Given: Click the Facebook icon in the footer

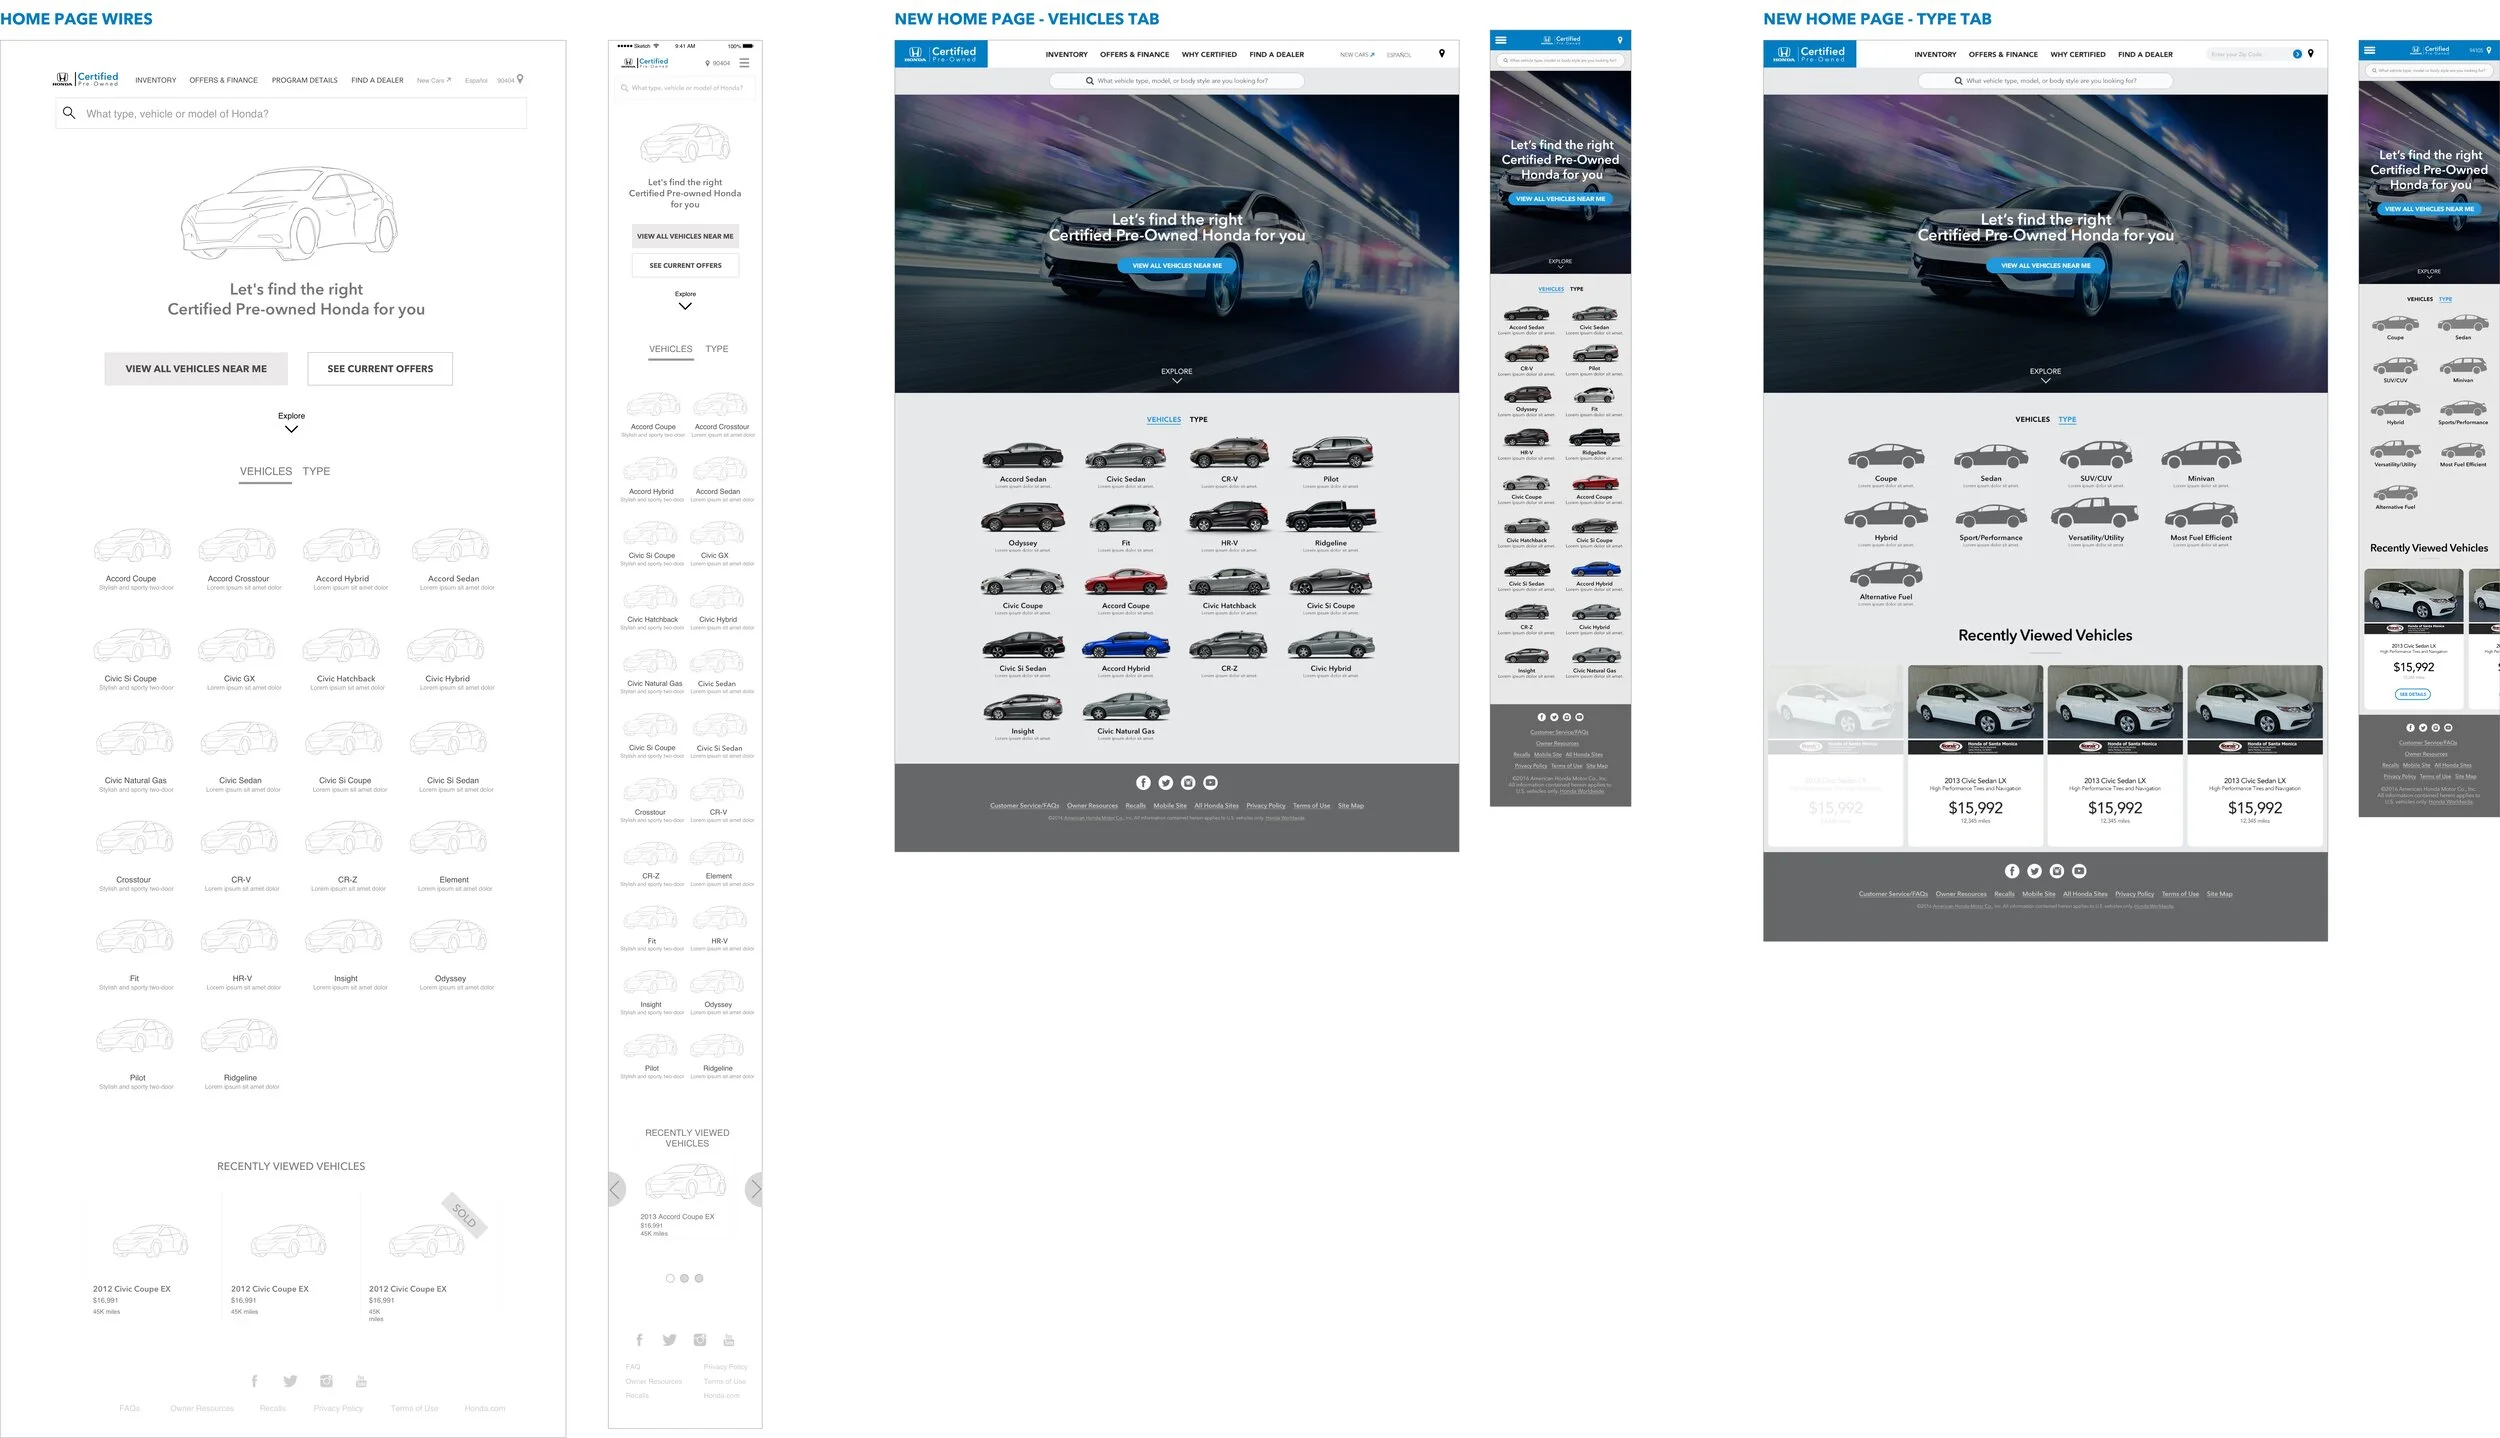Looking at the screenshot, I should (x=254, y=1380).
